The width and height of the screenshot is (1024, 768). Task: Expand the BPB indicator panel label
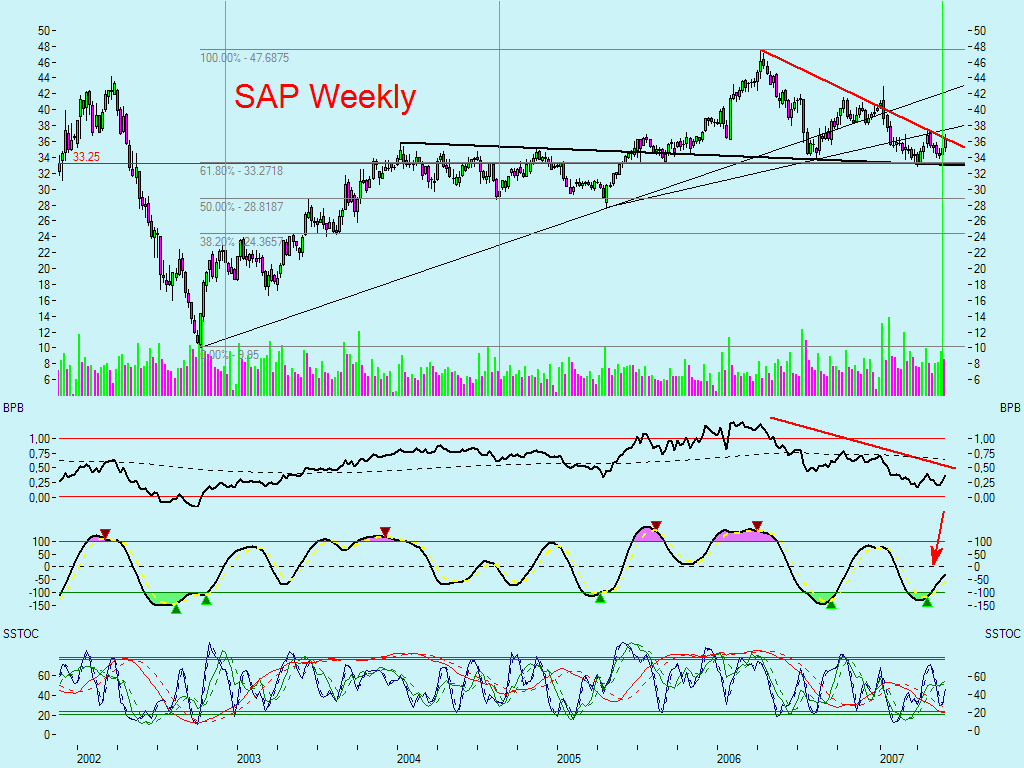[12, 406]
